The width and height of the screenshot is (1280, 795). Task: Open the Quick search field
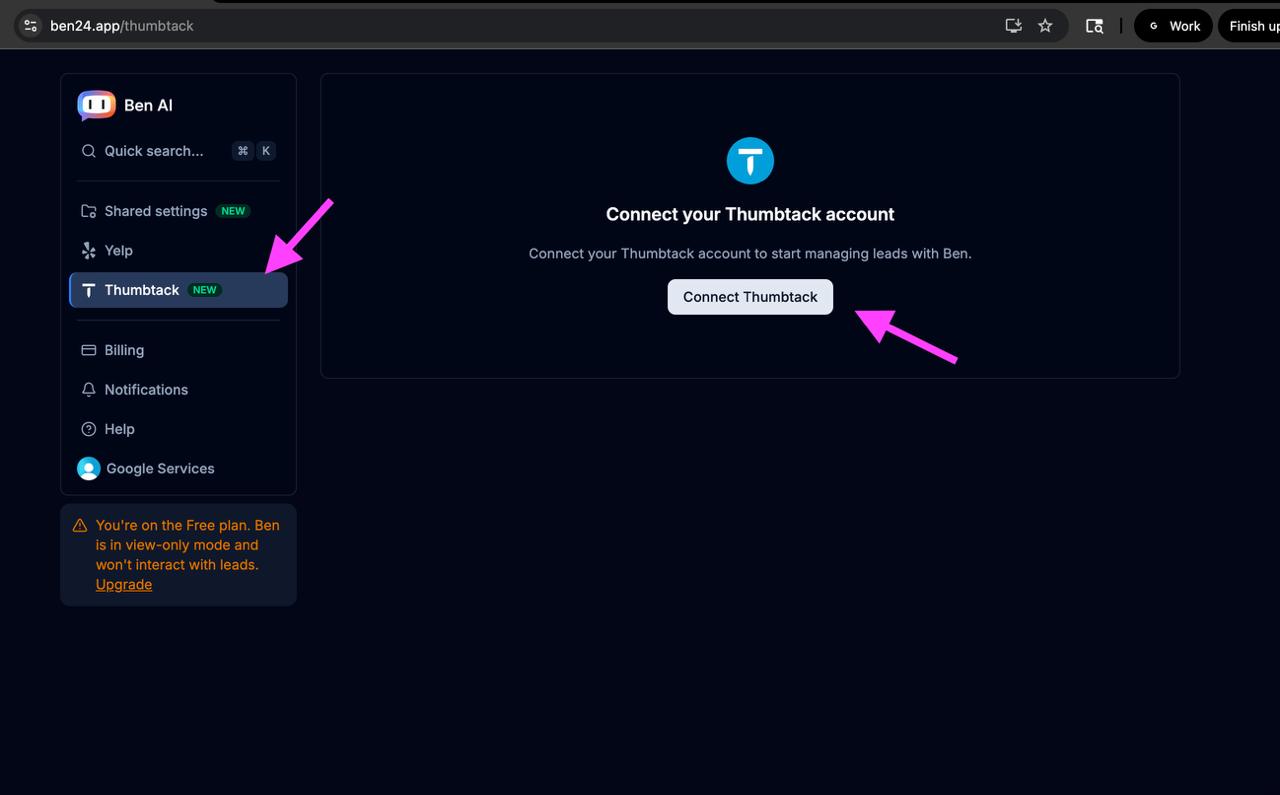178,151
